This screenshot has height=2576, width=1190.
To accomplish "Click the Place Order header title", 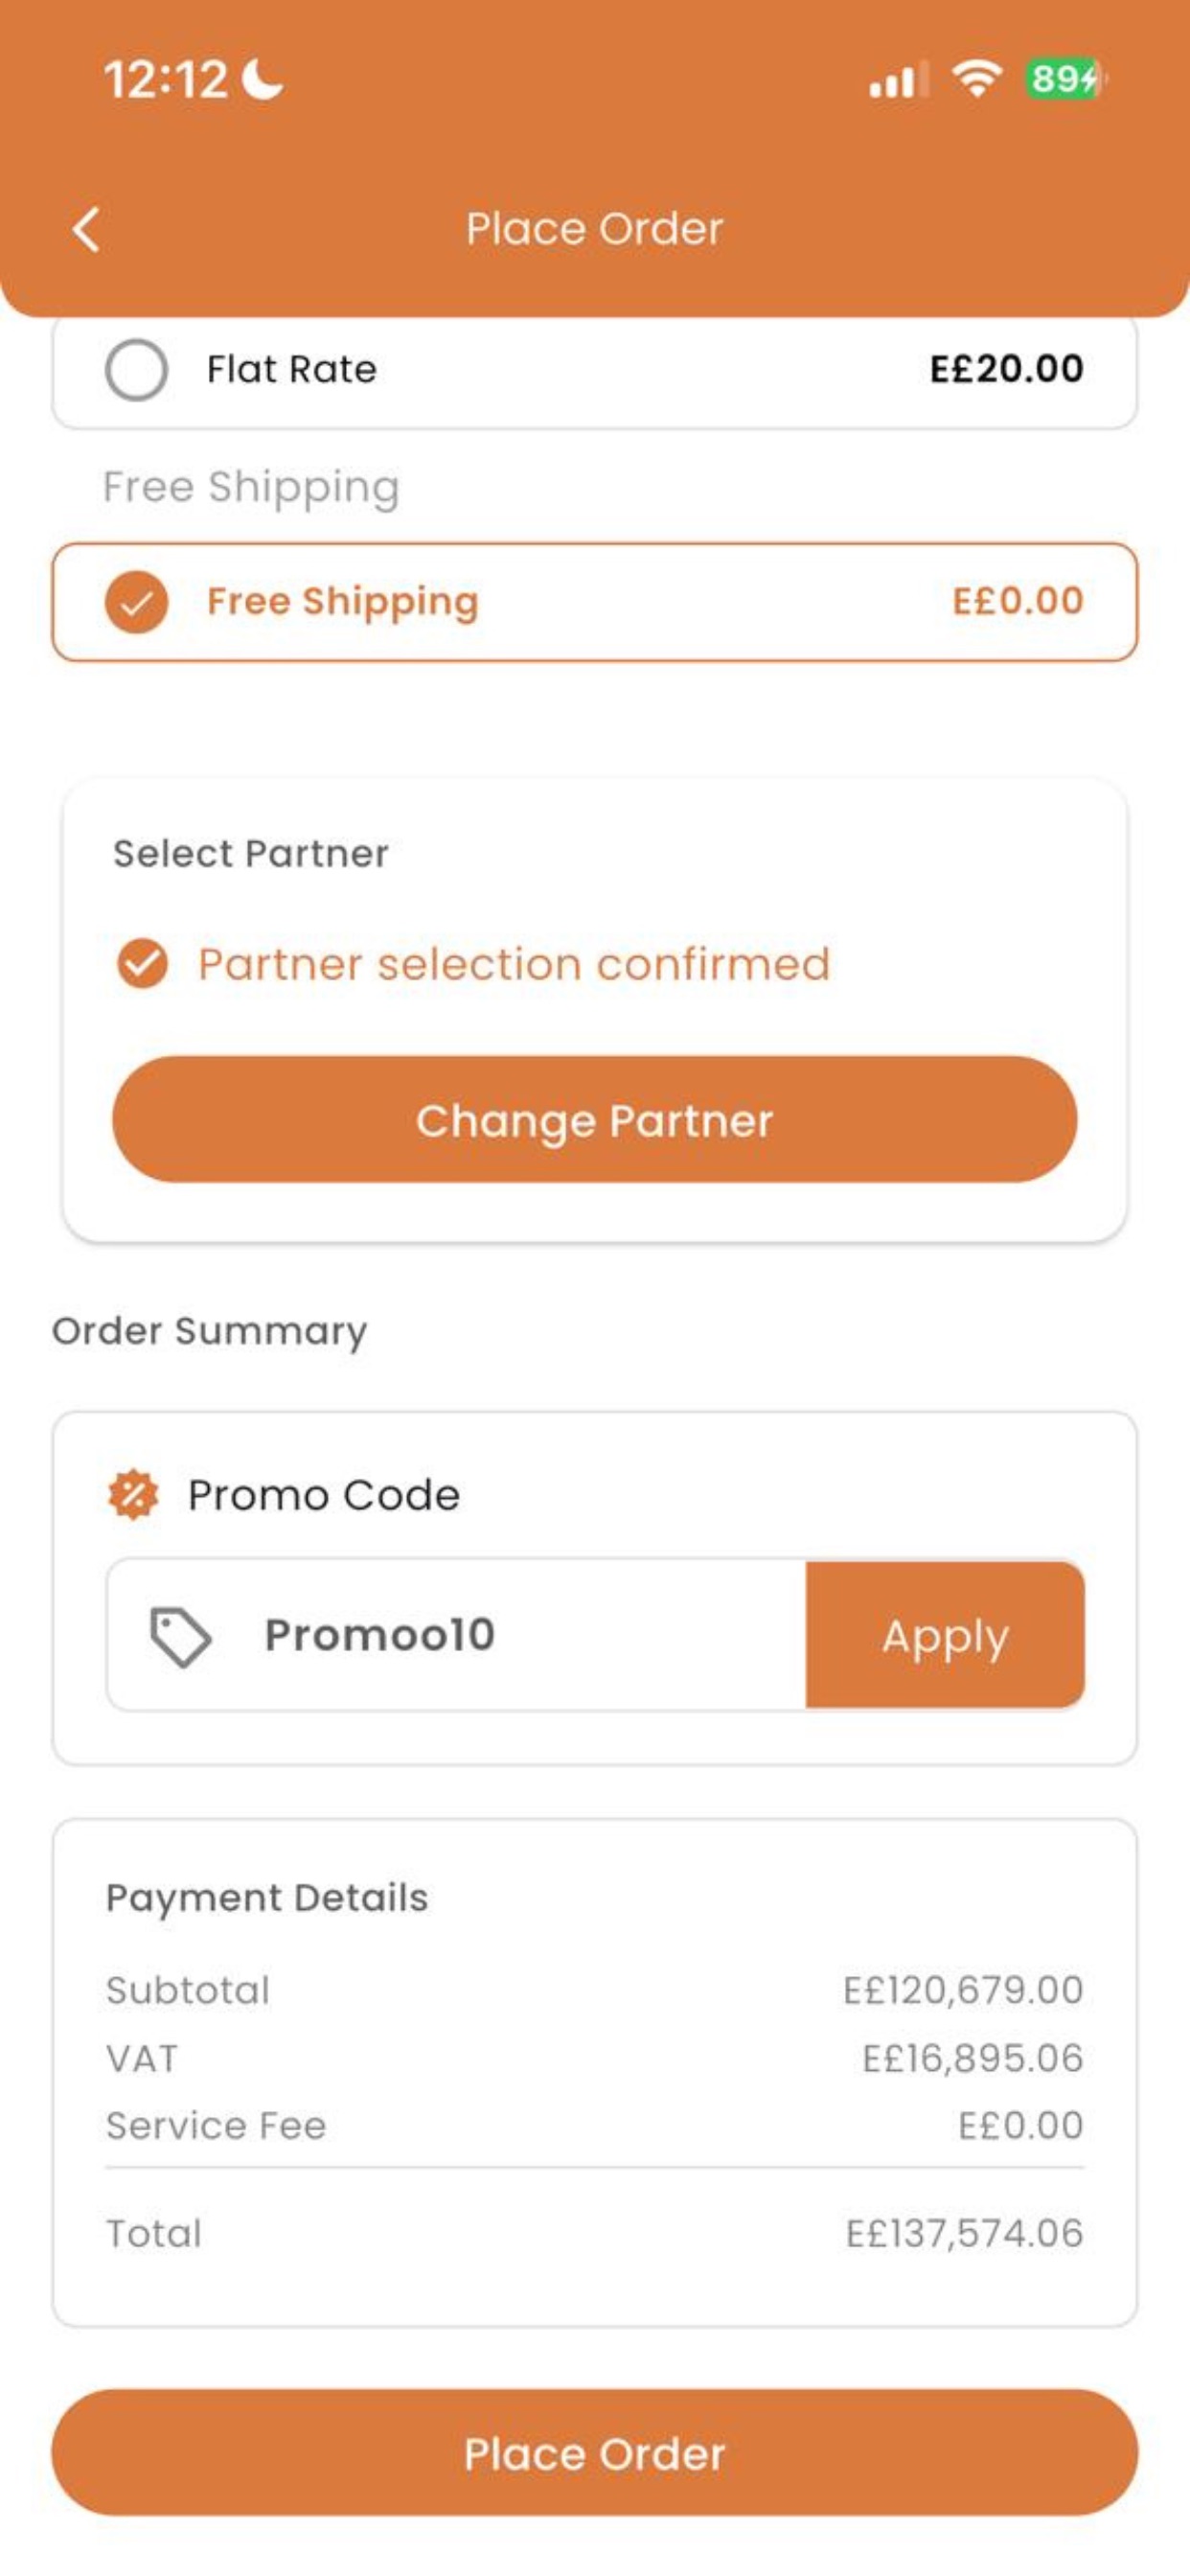I will point(594,229).
